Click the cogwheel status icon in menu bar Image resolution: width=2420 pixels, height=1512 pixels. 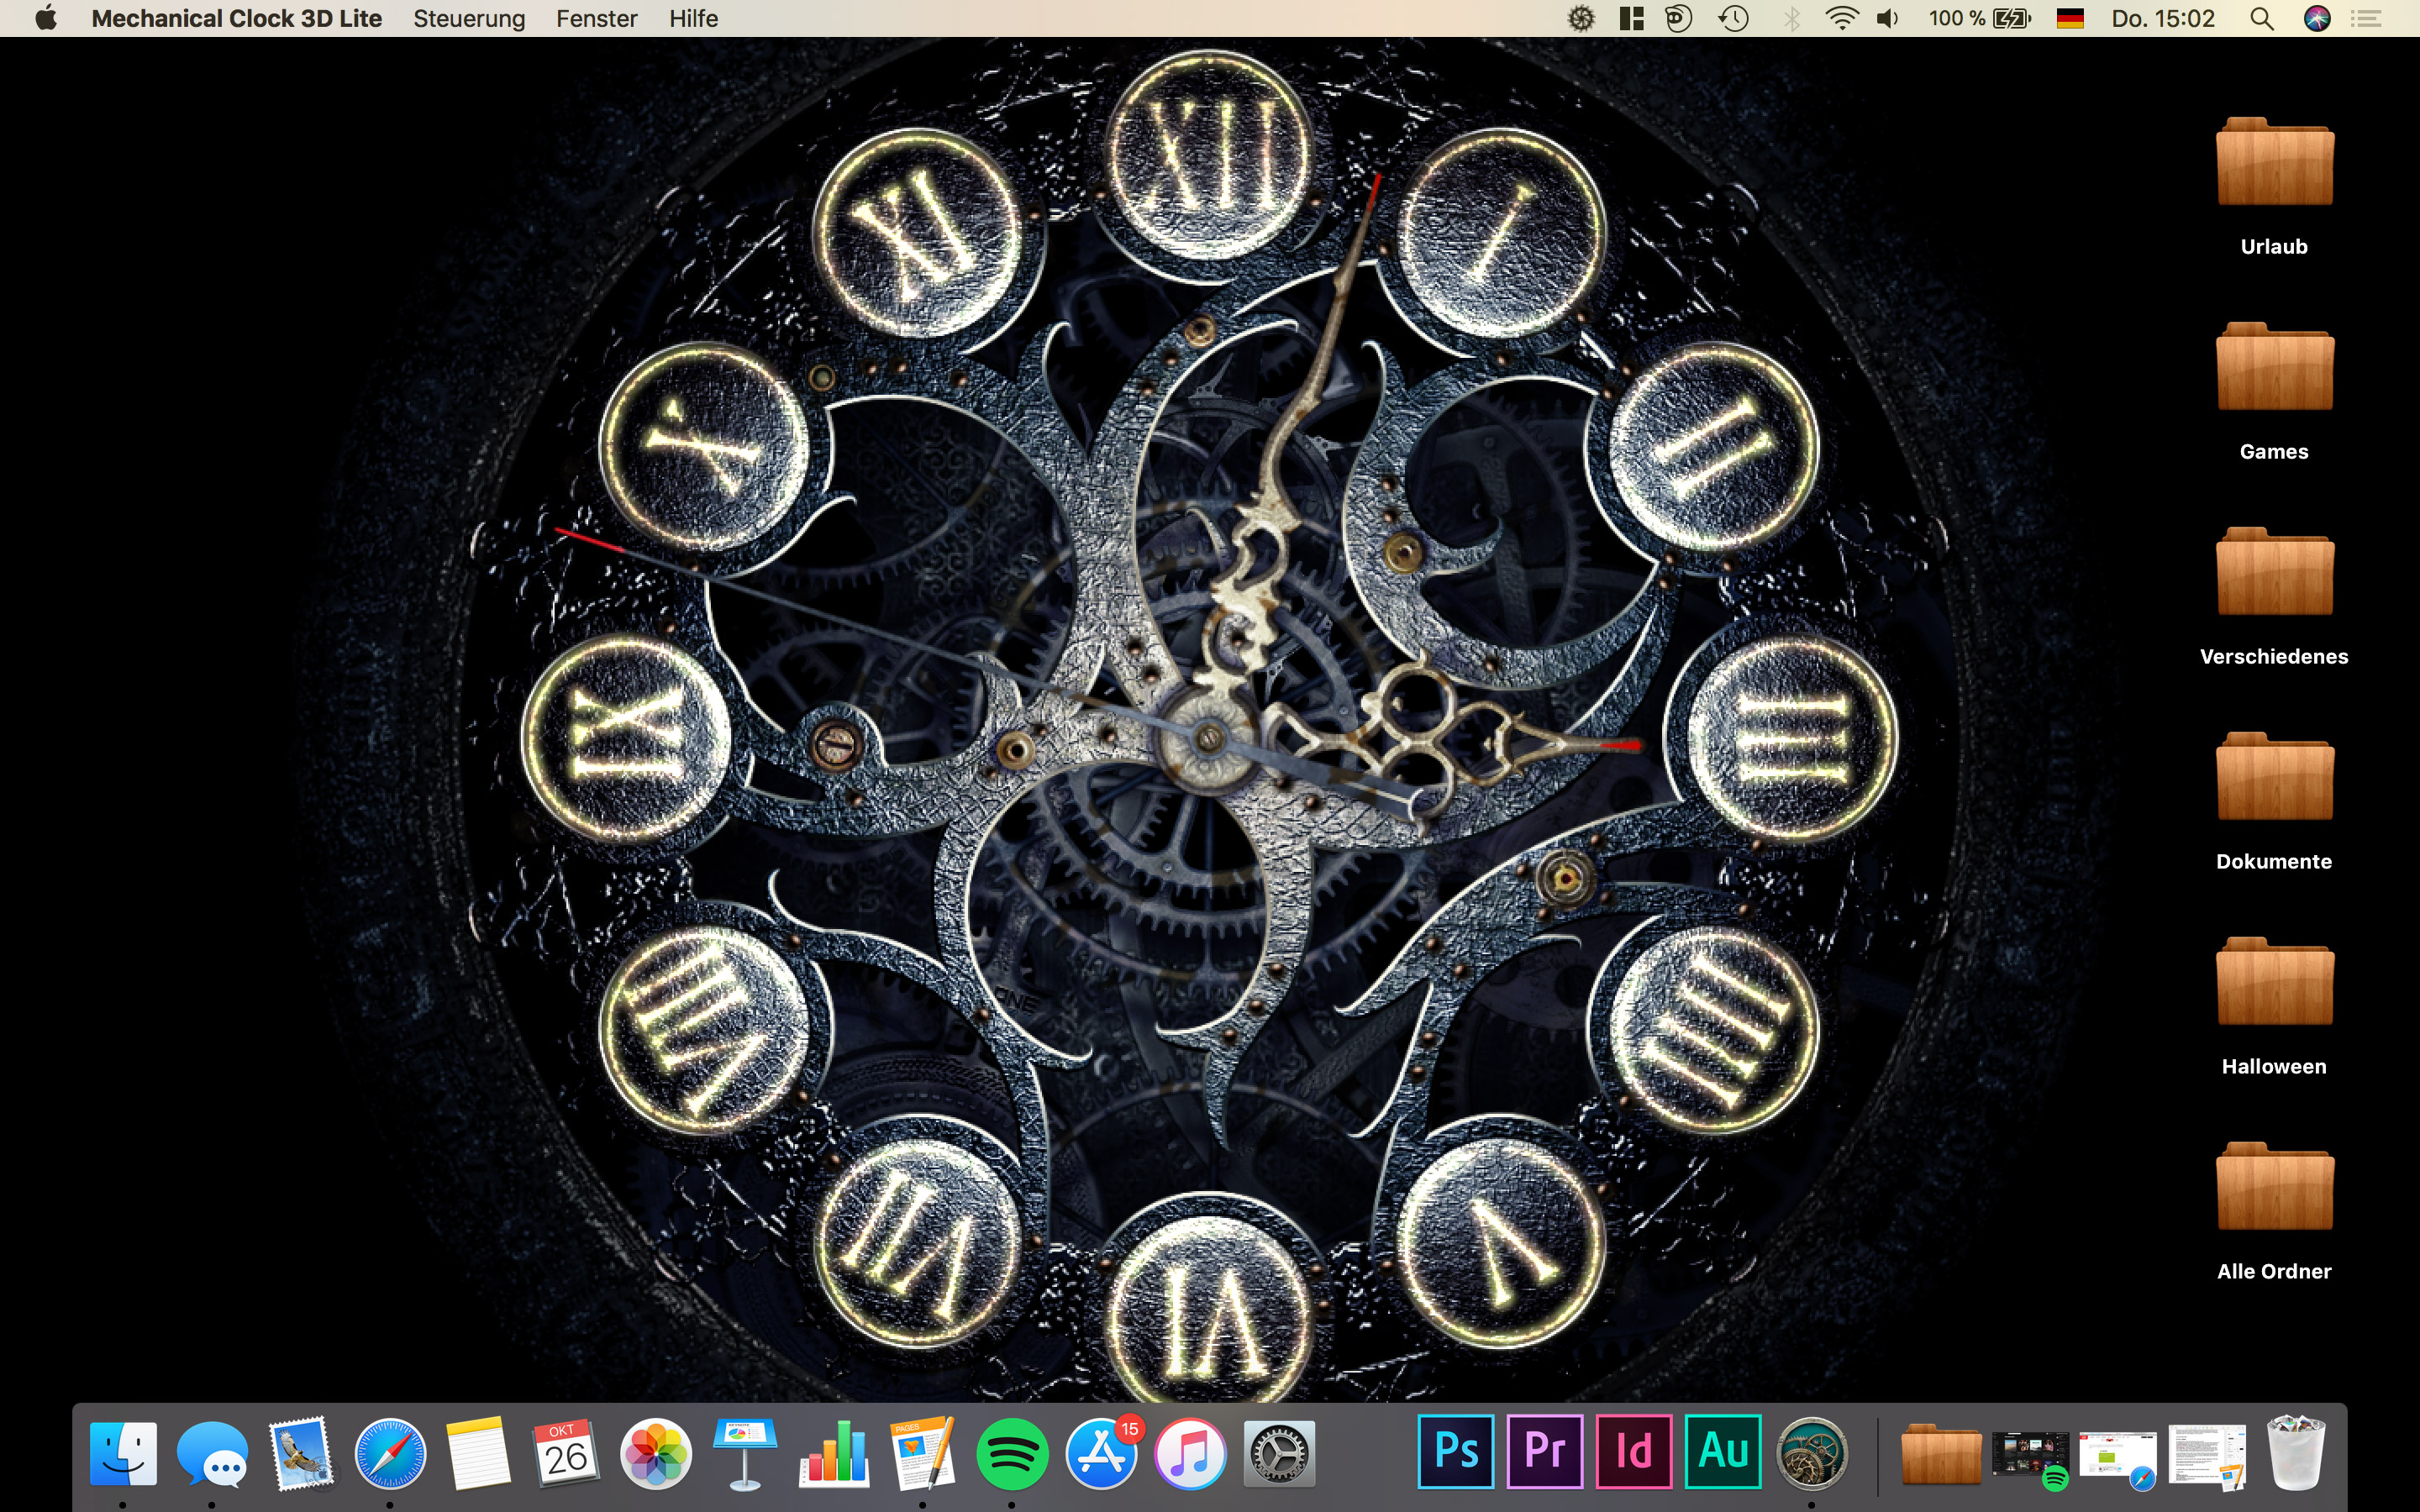[1580, 18]
